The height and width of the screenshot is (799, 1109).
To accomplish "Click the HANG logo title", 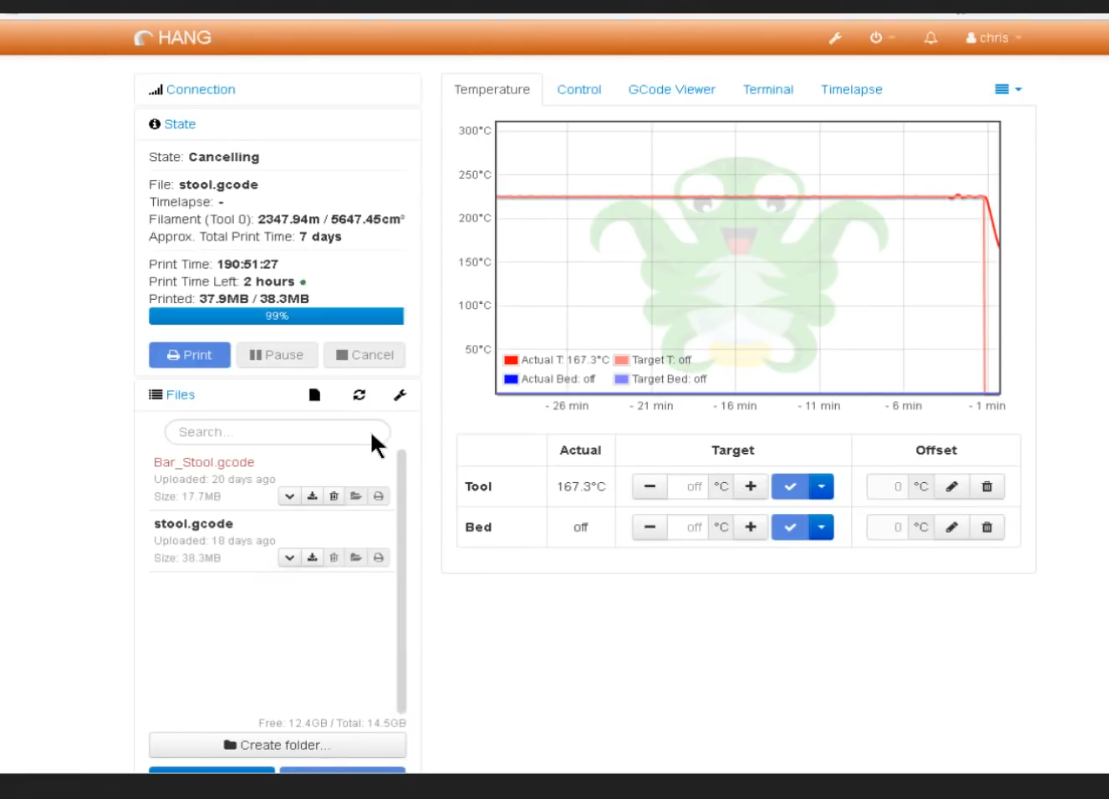I will pyautogui.click(x=173, y=37).
